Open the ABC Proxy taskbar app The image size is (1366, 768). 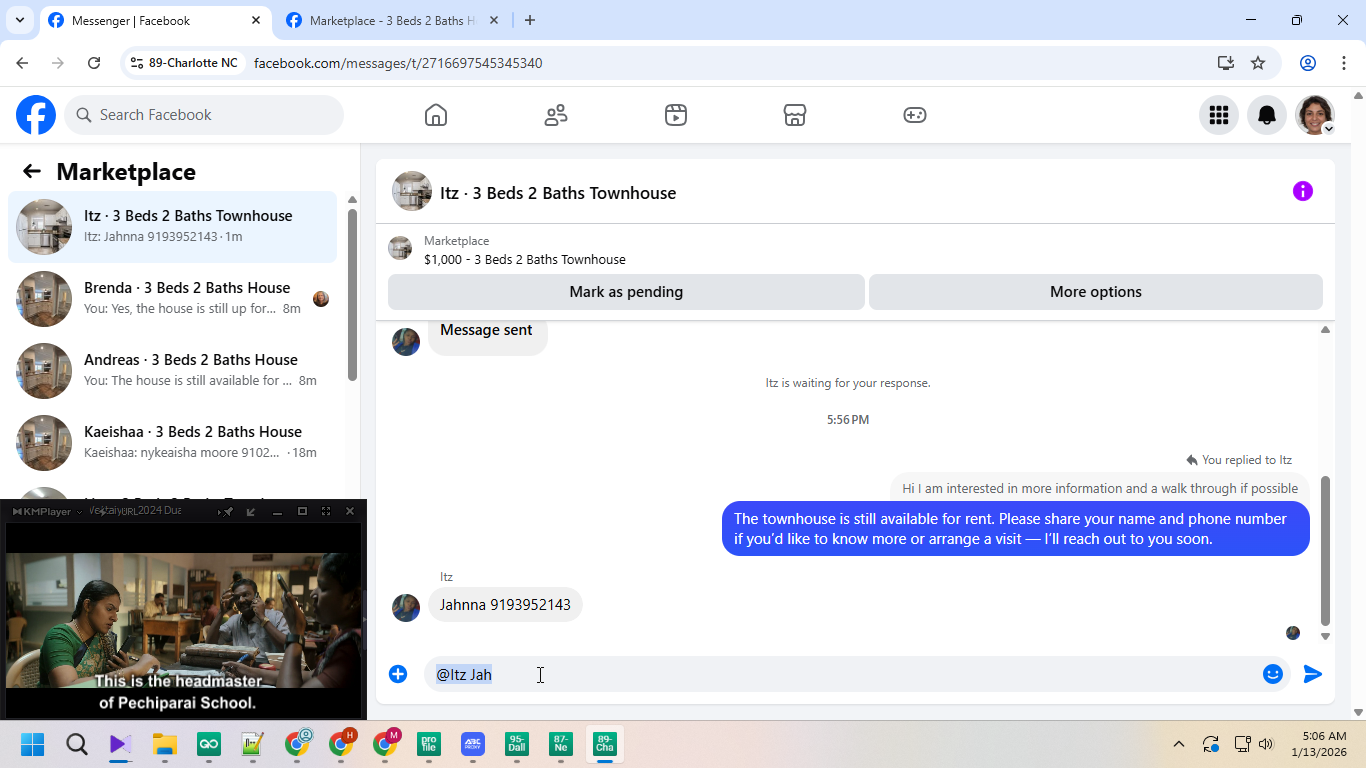pyautogui.click(x=473, y=744)
